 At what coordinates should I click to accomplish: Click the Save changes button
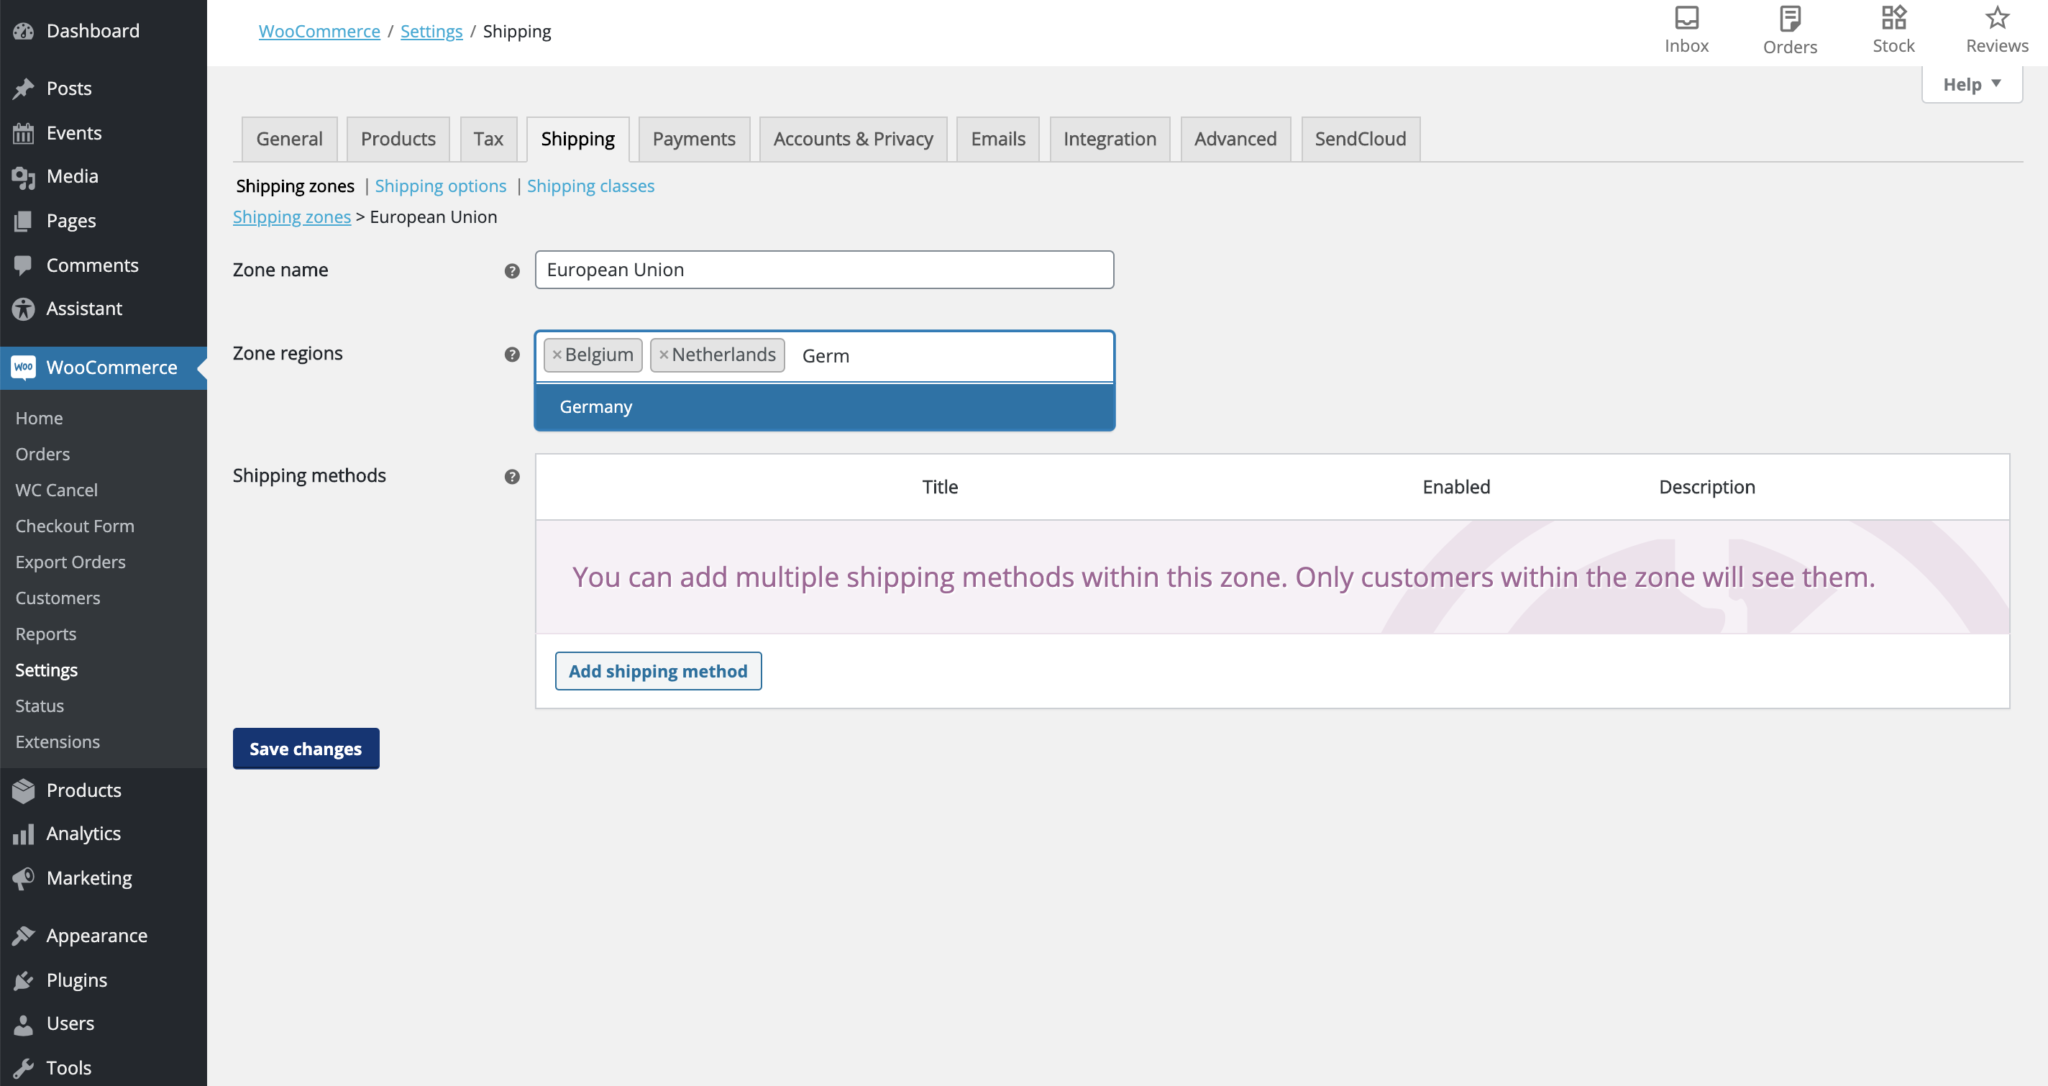click(x=305, y=748)
